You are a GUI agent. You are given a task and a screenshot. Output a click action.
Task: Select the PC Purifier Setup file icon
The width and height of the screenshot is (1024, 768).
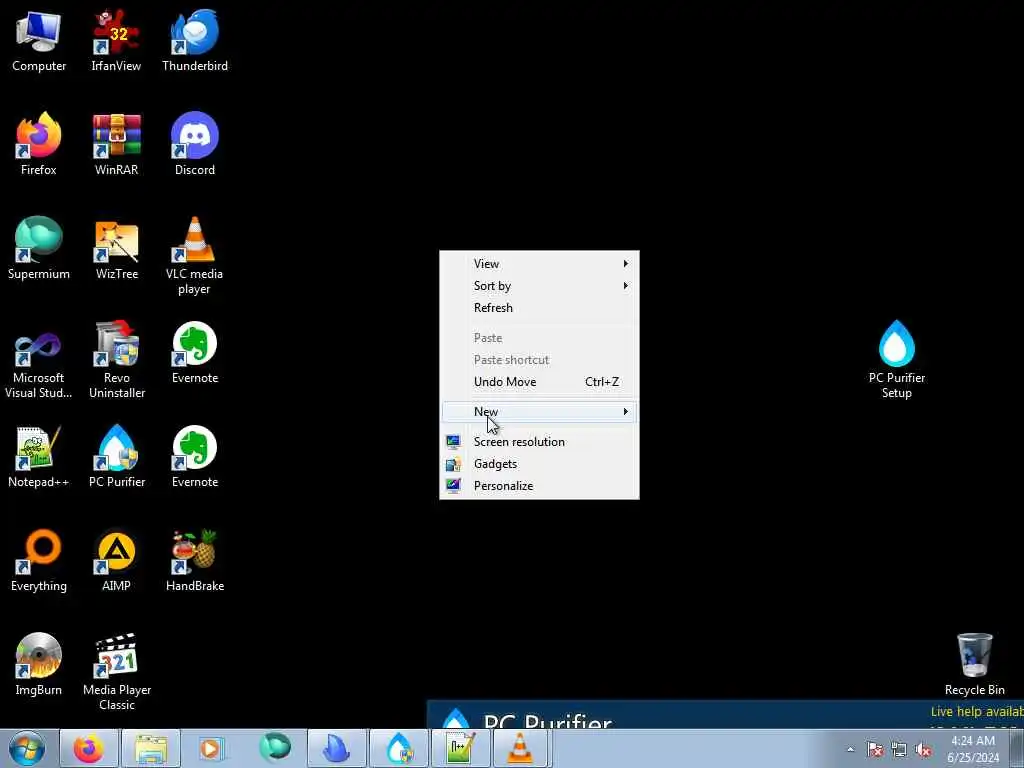[897, 360]
